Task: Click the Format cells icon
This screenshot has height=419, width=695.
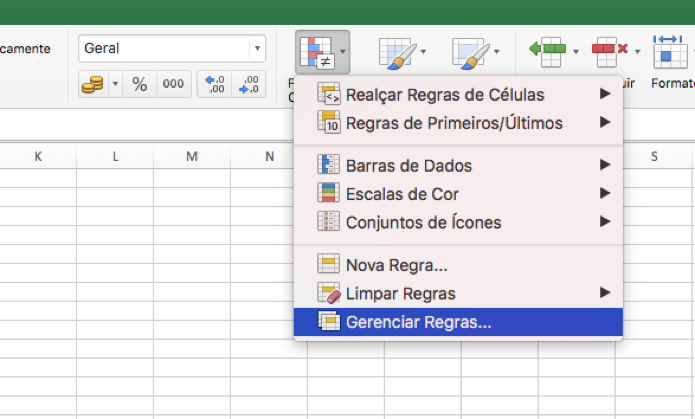Action: tap(670, 51)
